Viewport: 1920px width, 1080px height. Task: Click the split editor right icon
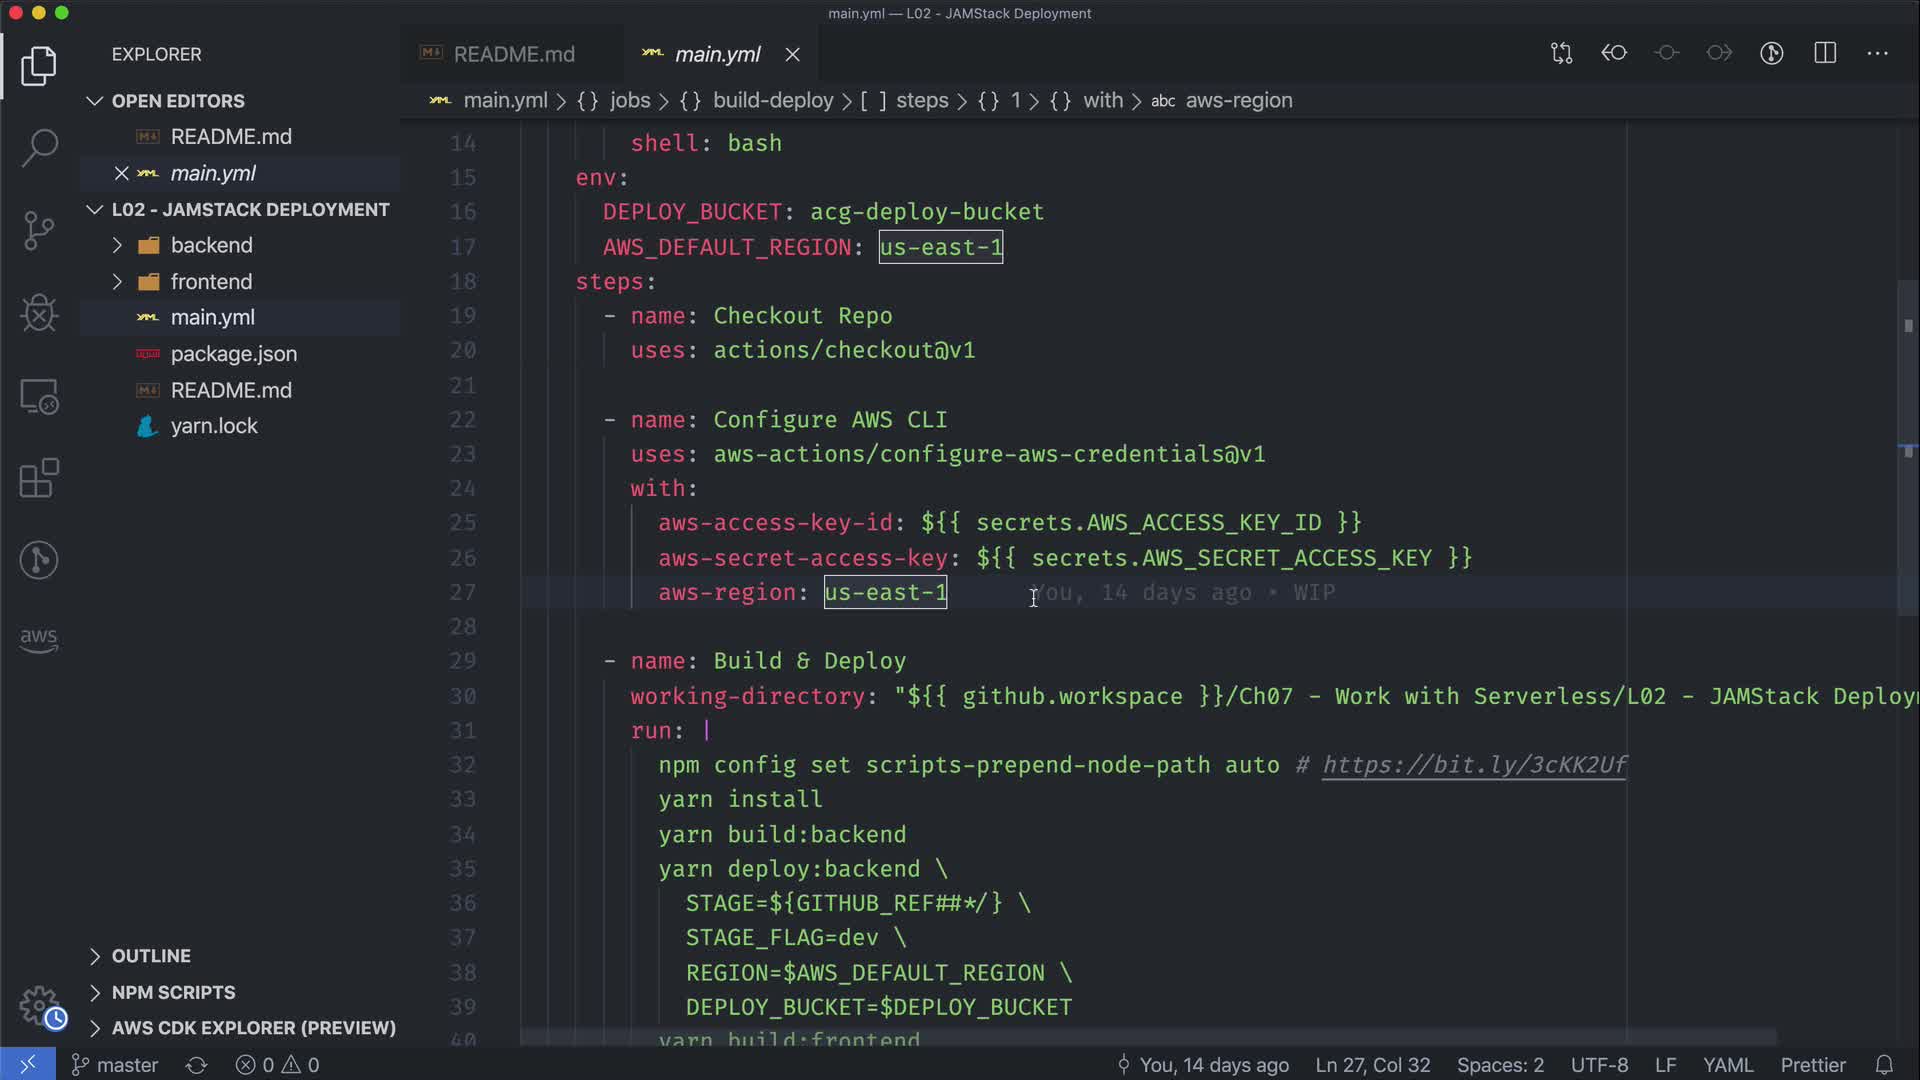(1825, 53)
